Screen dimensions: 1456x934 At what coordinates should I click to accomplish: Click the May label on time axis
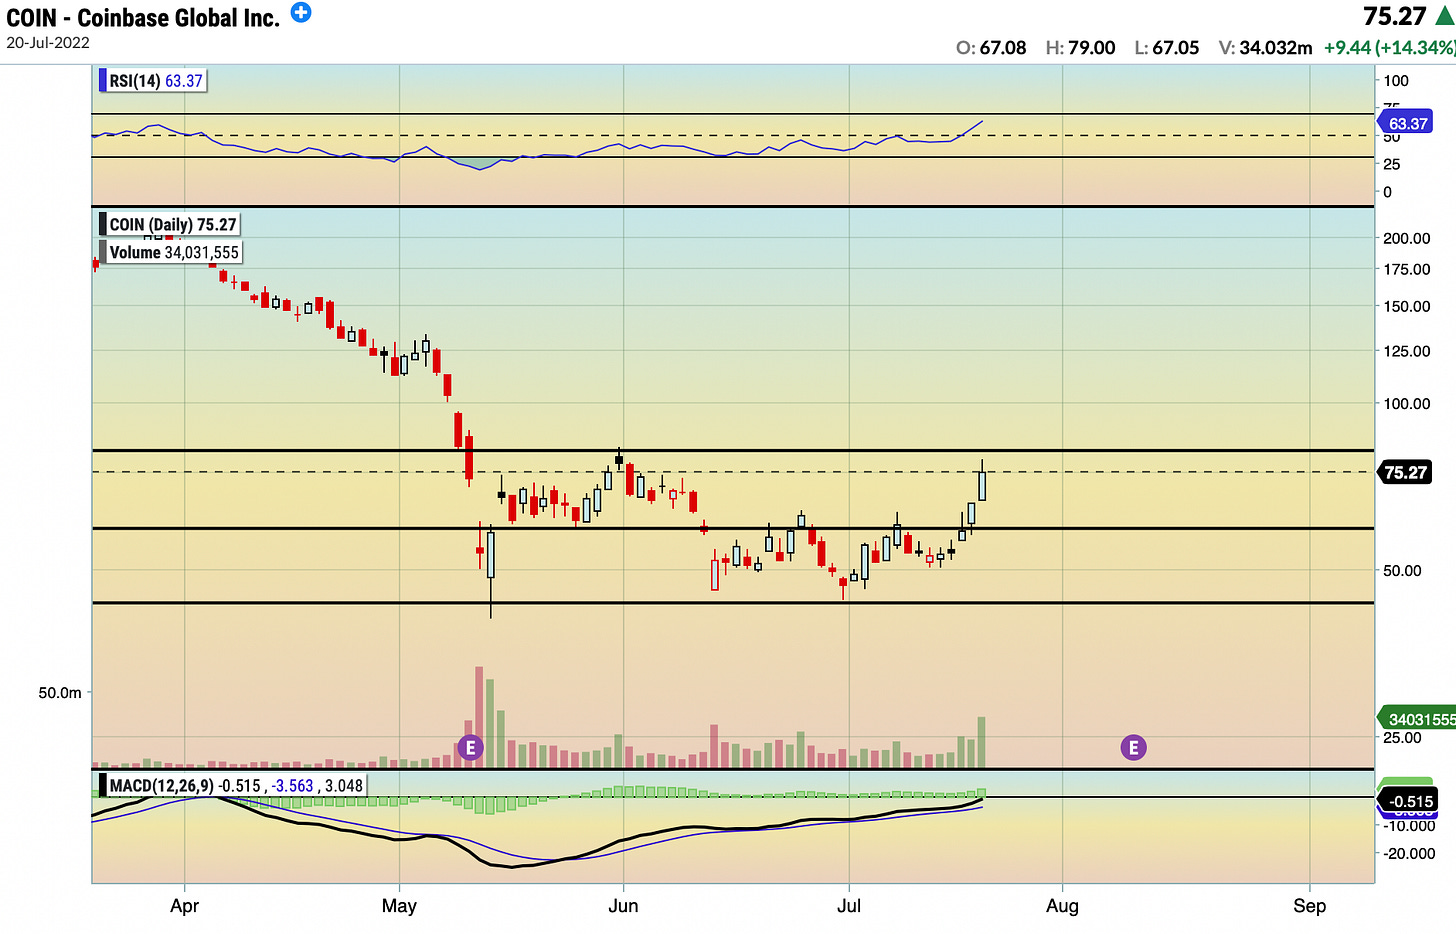point(399,906)
